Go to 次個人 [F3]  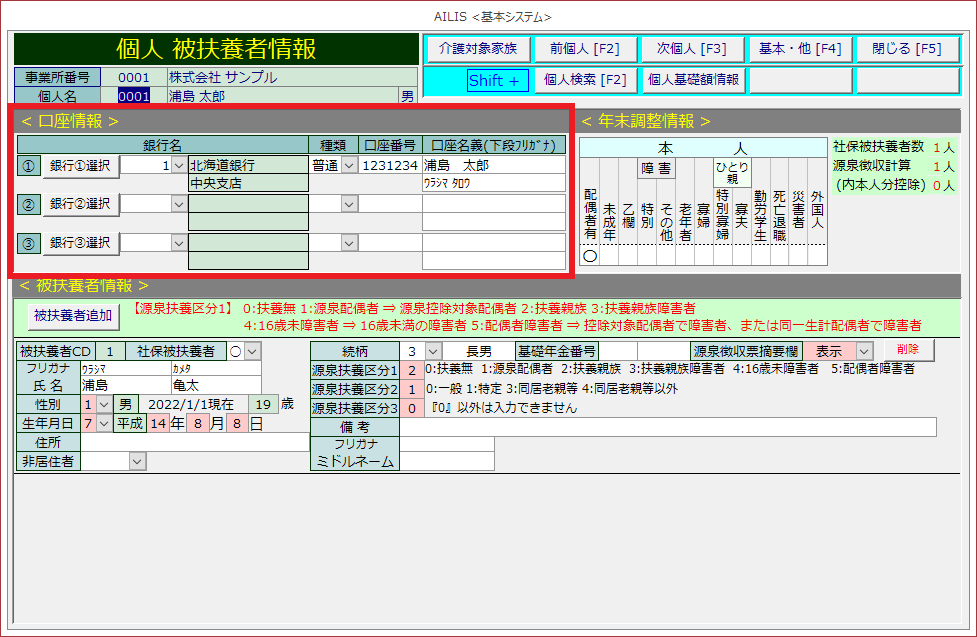click(691, 49)
